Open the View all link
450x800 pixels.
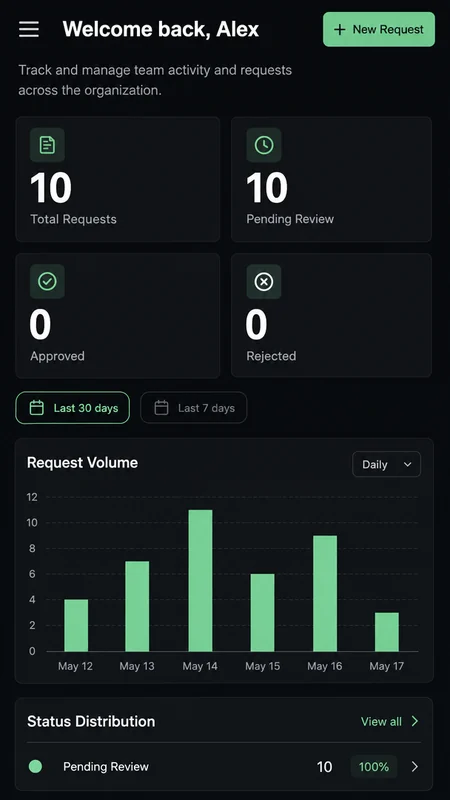381,721
